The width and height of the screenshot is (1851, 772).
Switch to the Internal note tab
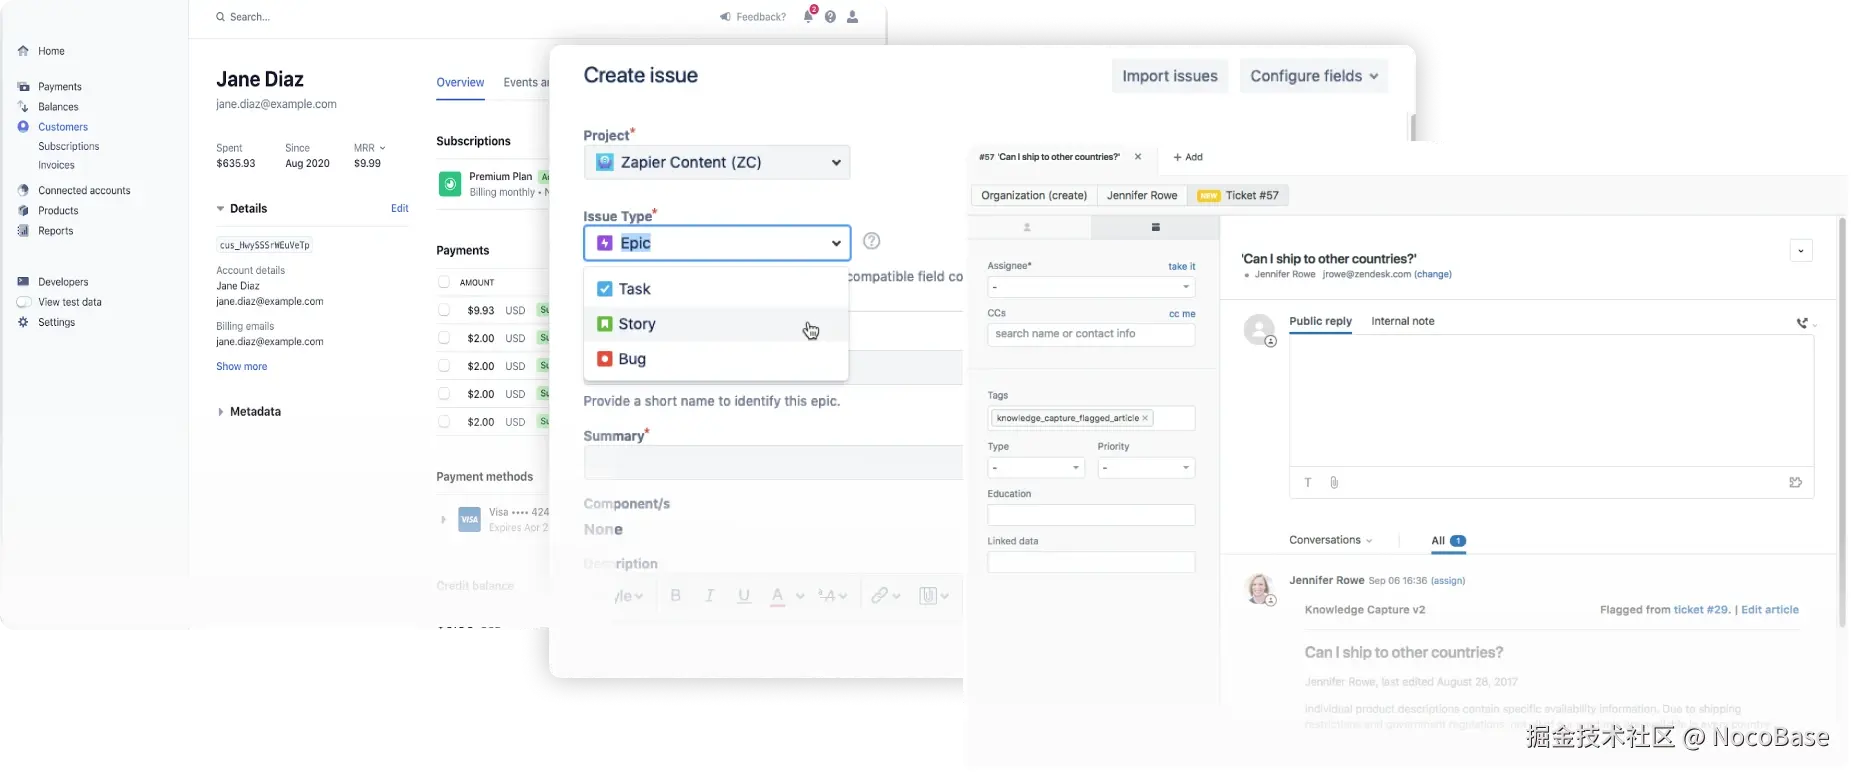click(x=1402, y=321)
